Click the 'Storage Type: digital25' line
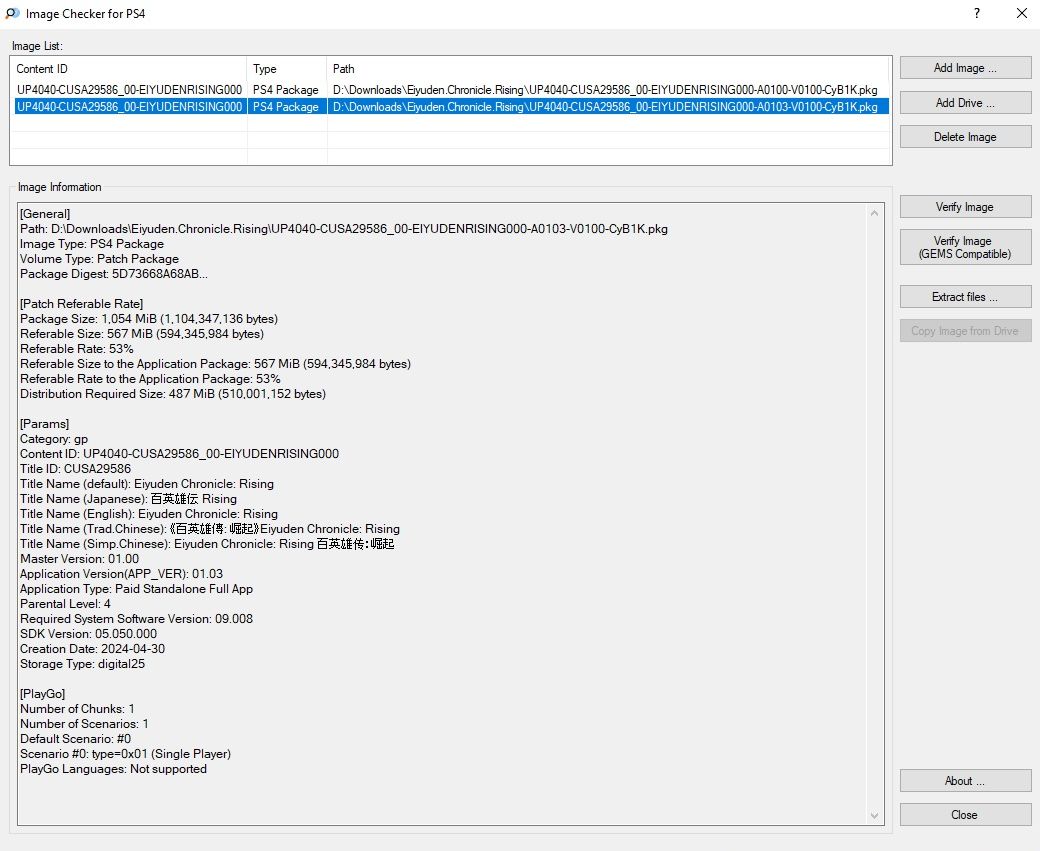 [x=82, y=664]
